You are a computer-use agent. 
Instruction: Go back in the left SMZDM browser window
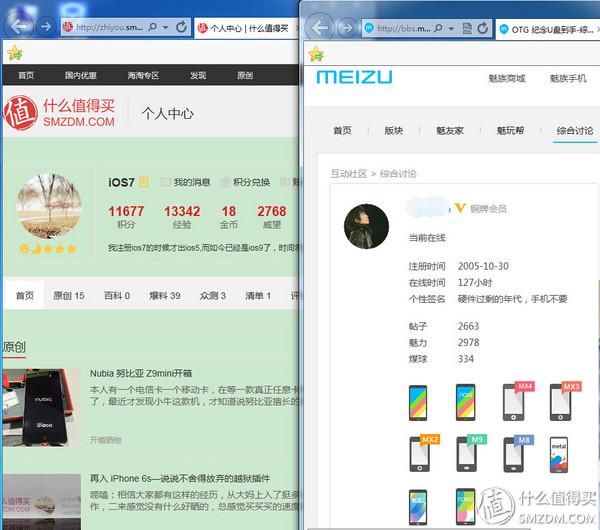point(19,25)
